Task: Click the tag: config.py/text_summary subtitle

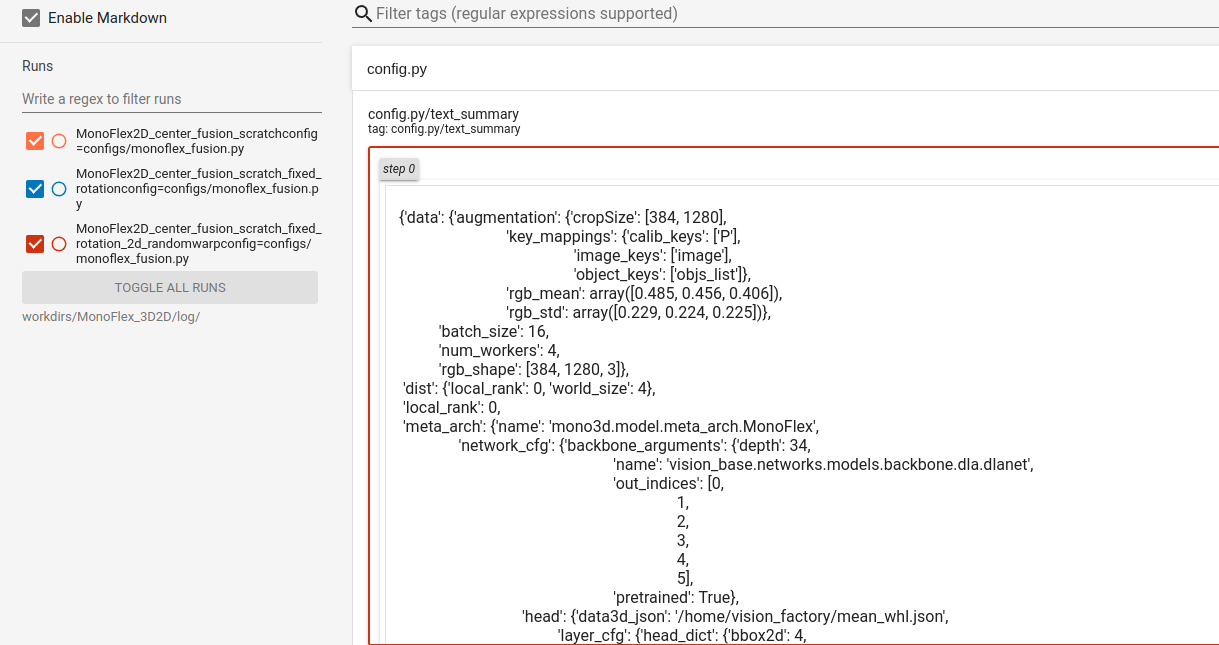Action: click(444, 129)
